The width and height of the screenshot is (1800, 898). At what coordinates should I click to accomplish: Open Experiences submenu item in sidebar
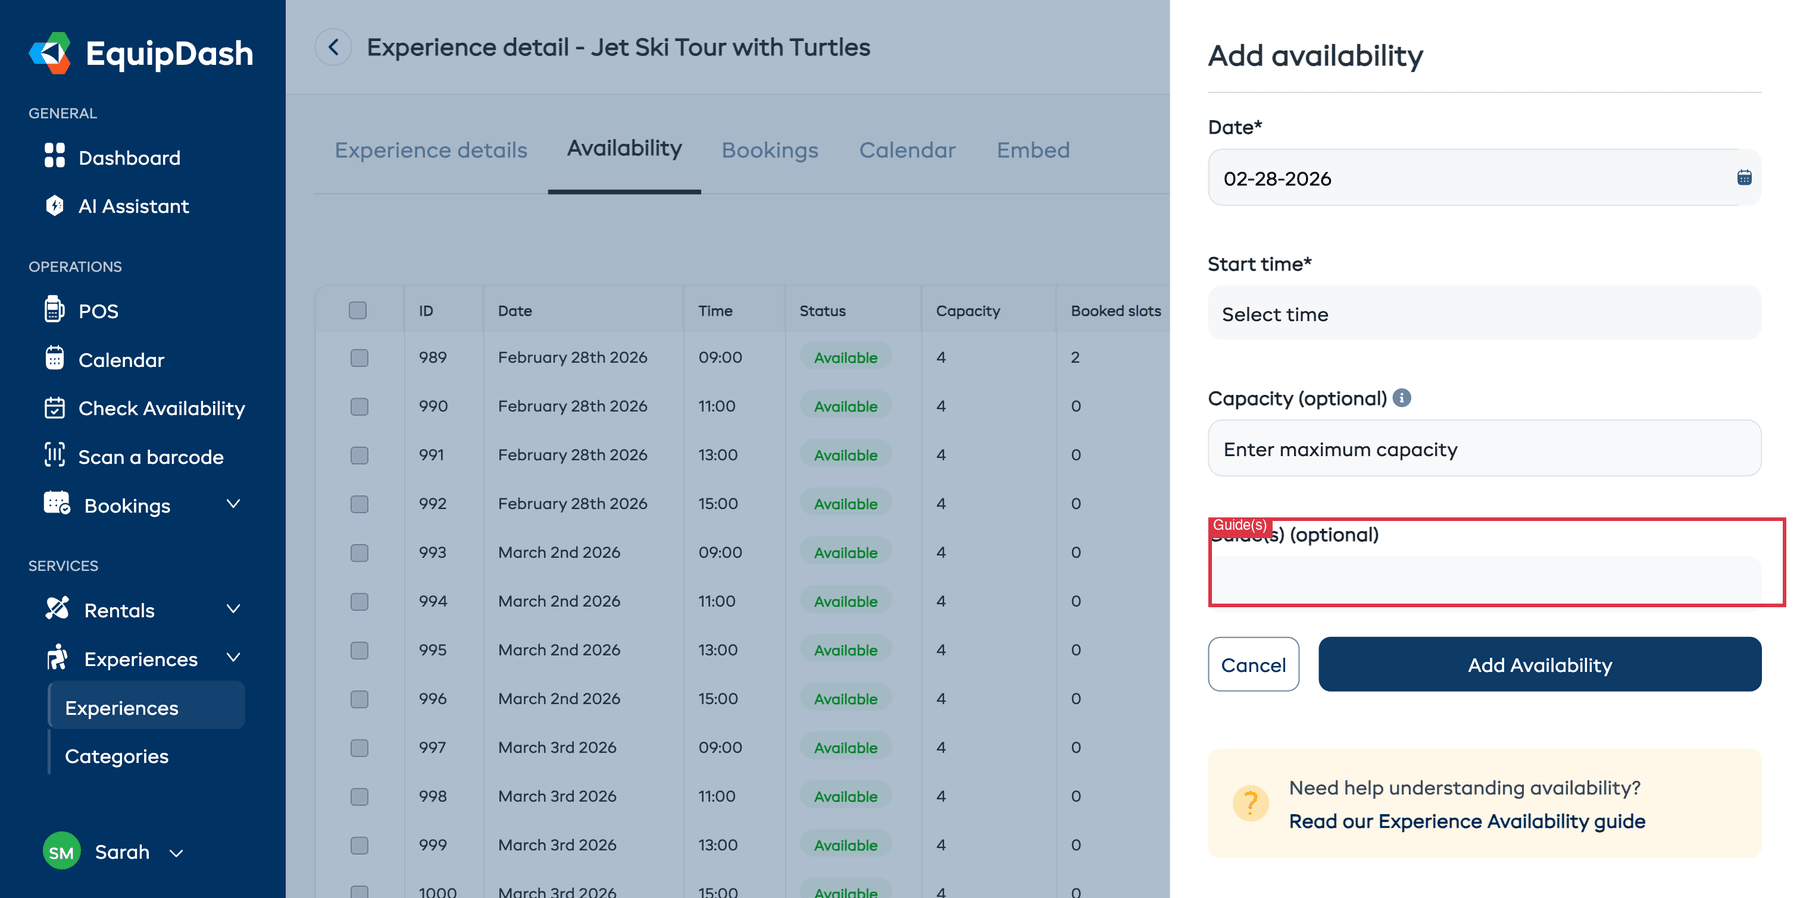tap(147, 707)
